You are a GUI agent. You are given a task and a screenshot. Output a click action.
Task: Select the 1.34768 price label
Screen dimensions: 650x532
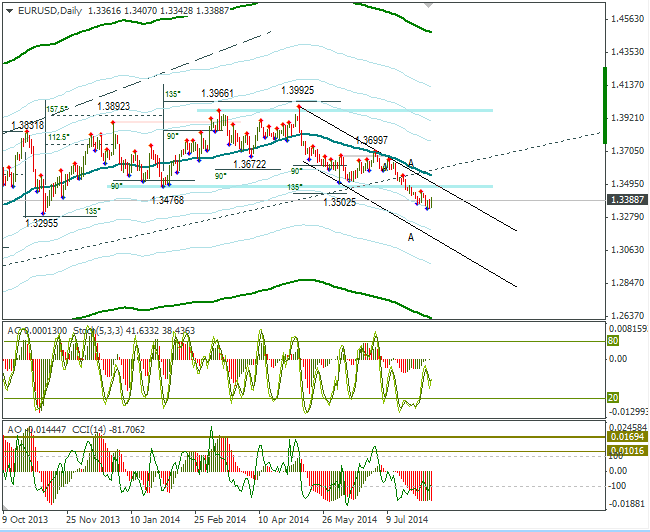coord(167,201)
